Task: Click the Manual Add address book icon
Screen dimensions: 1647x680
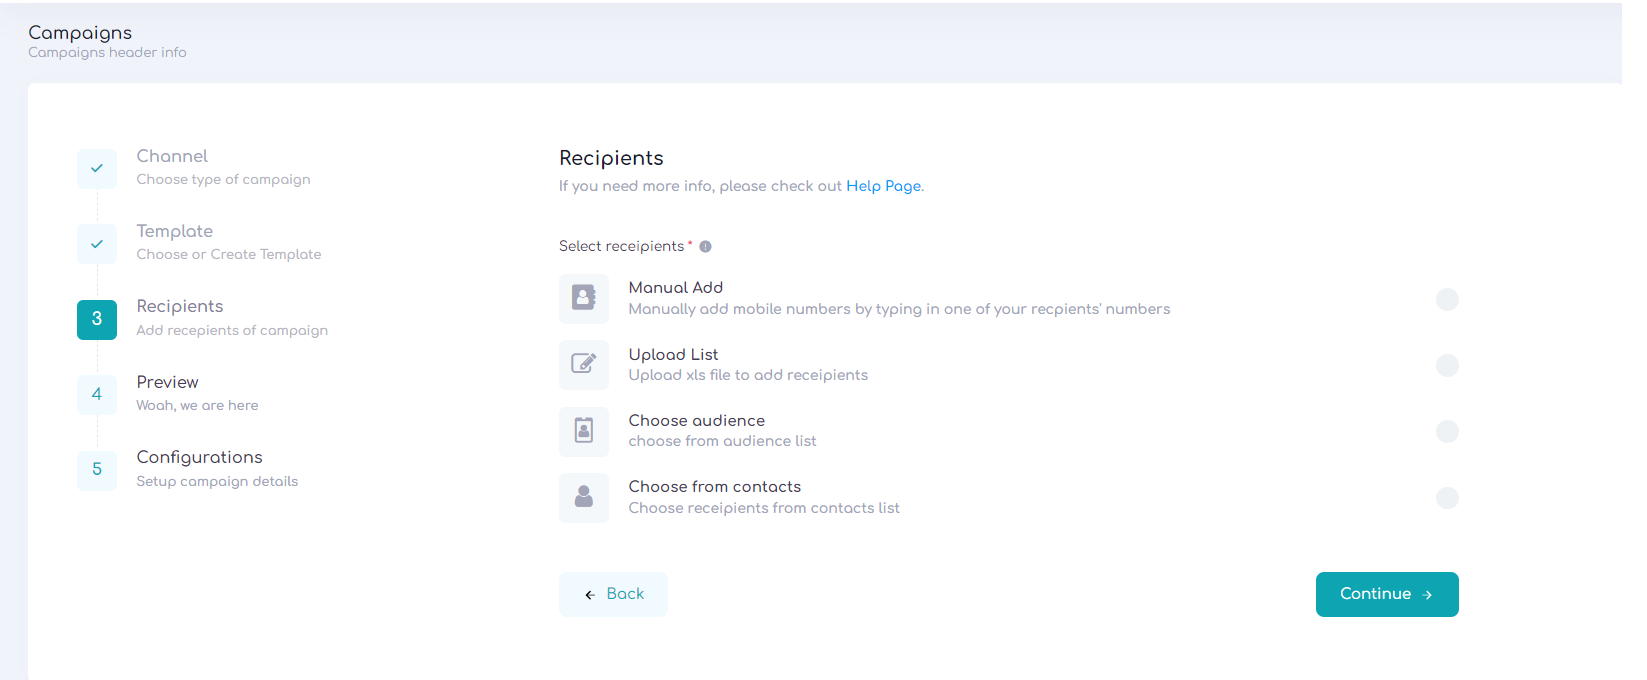Action: click(584, 298)
